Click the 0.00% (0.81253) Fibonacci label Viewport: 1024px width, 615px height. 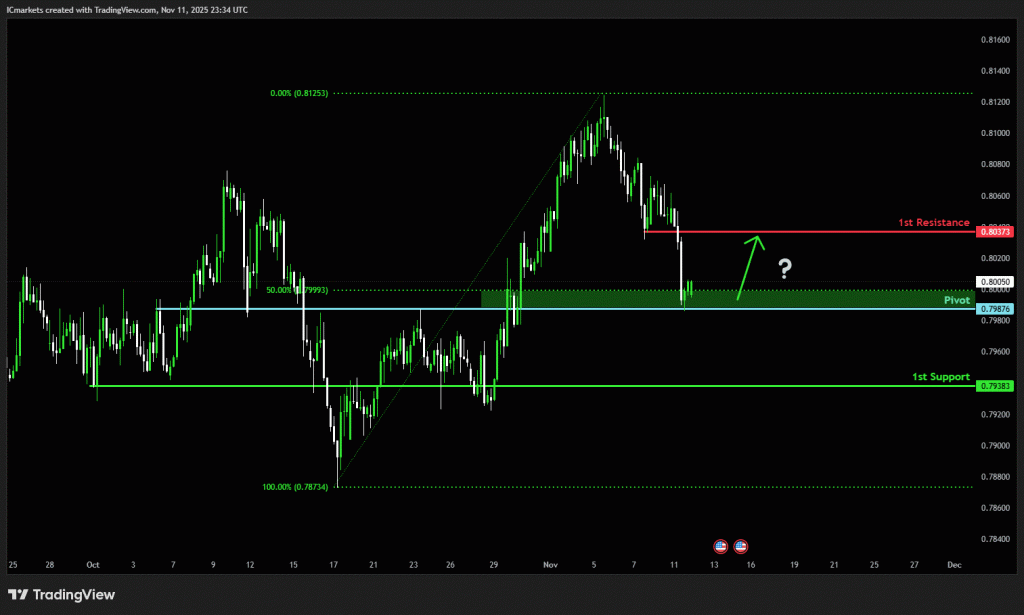coord(300,93)
